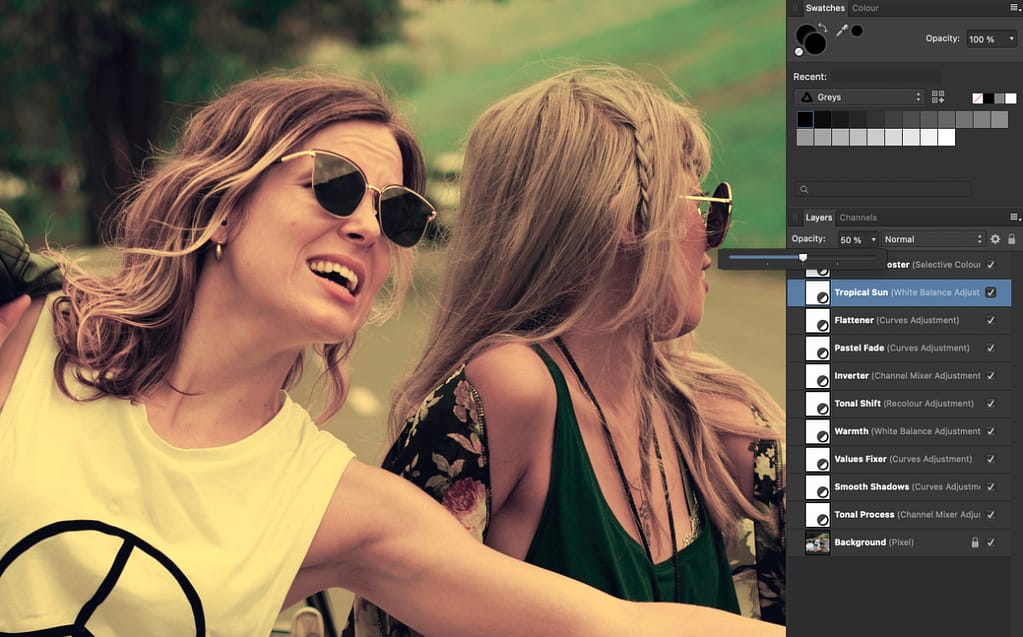Toggle visibility of the Flattener layer
The height and width of the screenshot is (637, 1023).
tap(991, 320)
